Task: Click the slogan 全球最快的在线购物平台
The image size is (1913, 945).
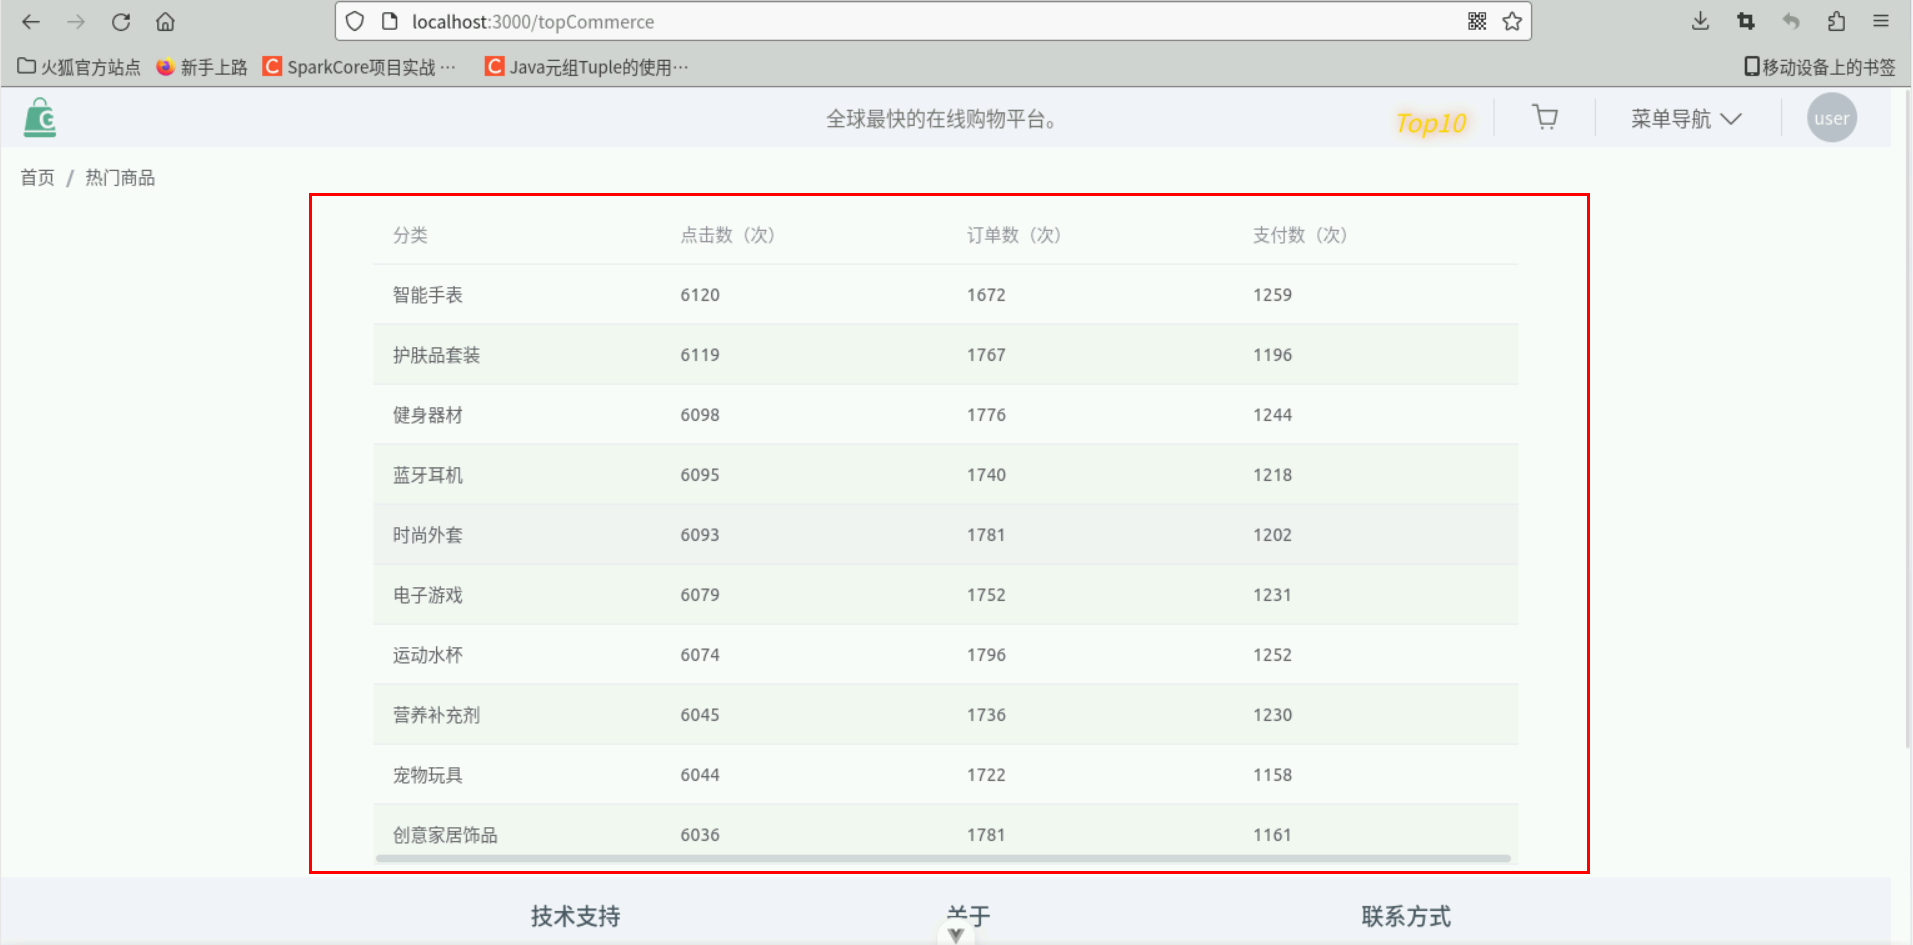Action: (941, 119)
